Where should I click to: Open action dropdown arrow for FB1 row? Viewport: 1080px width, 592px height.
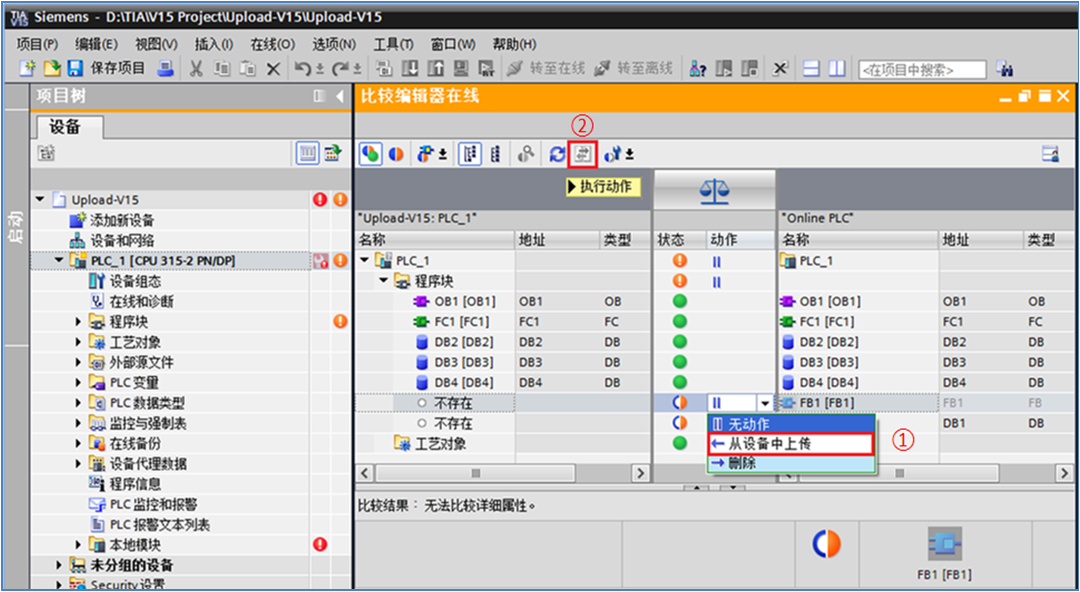point(765,403)
